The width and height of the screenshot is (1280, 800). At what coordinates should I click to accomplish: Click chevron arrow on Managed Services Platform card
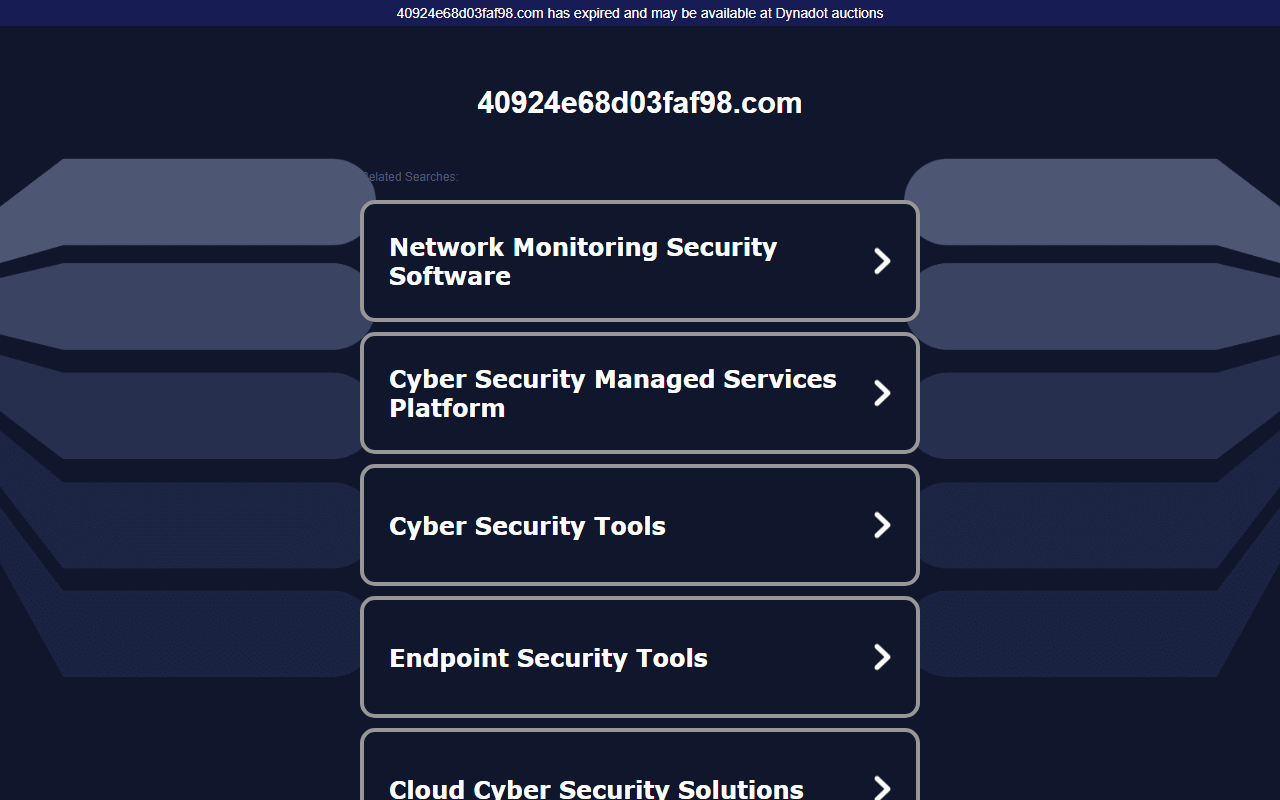(882, 393)
